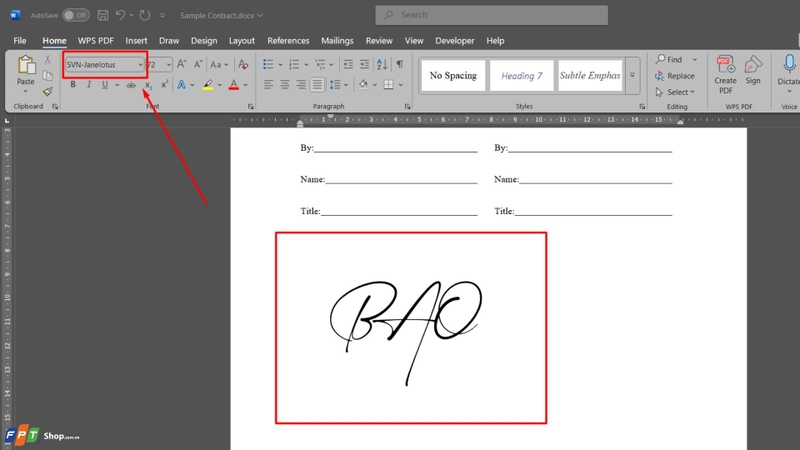800x450 pixels.
Task: Switch to the Insert tab
Action: click(x=136, y=41)
